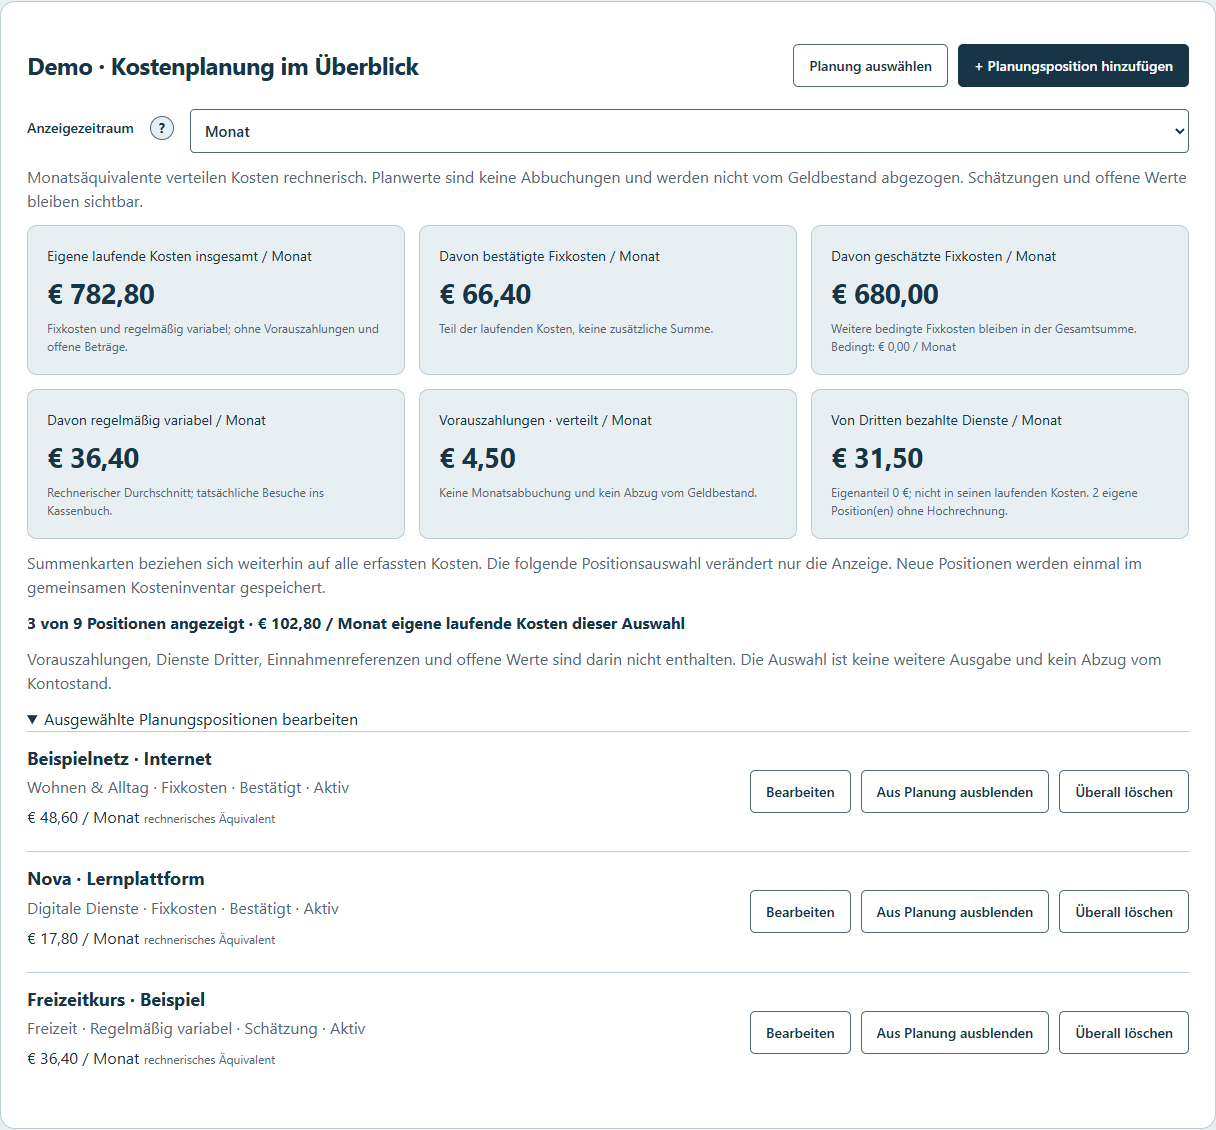1216x1130 pixels.
Task: Click 'Überall löschen' for Freizeitkurs · Beispiel
Action: click(x=1124, y=1033)
